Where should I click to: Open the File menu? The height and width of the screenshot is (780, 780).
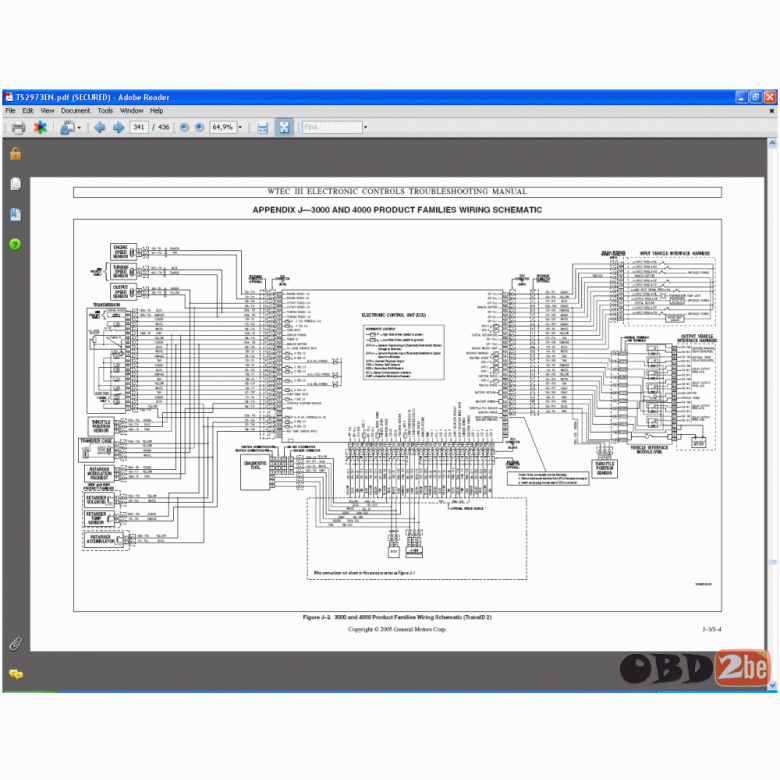(10, 111)
